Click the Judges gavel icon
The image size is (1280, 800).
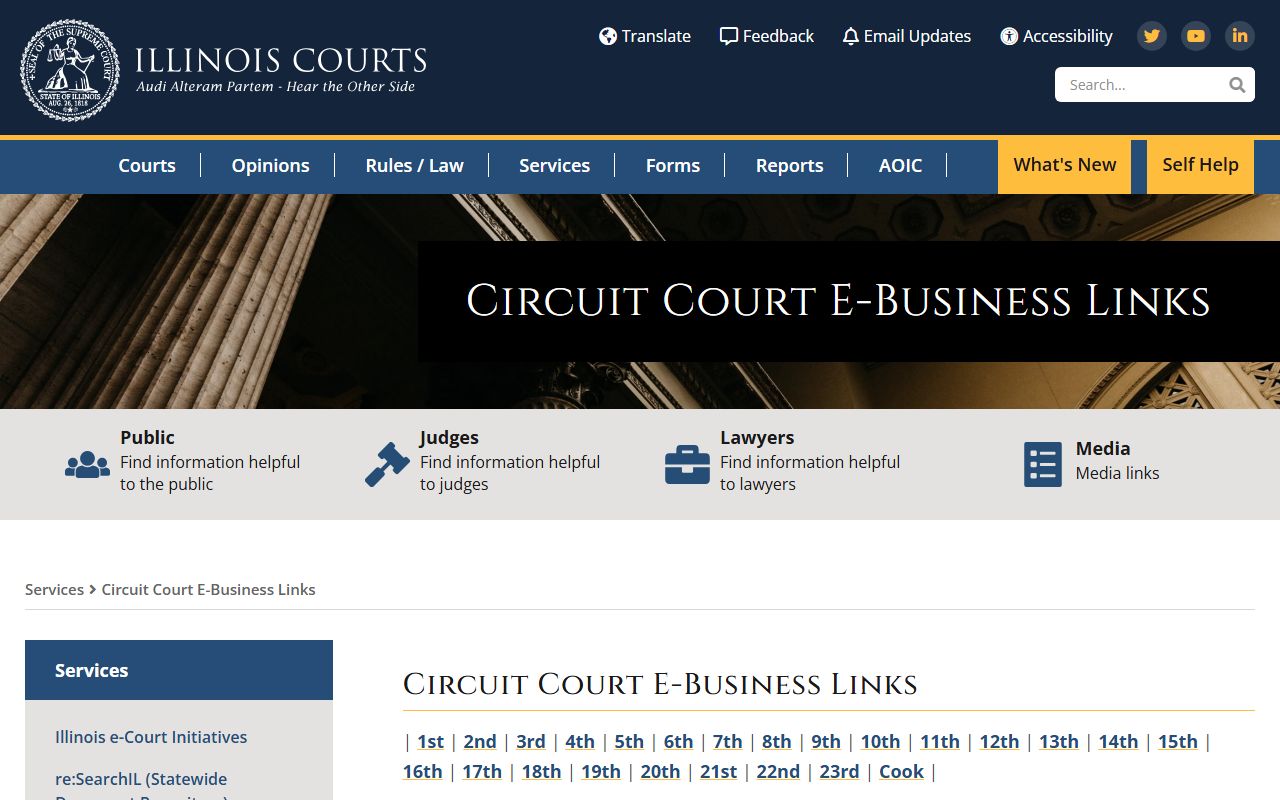(x=387, y=465)
